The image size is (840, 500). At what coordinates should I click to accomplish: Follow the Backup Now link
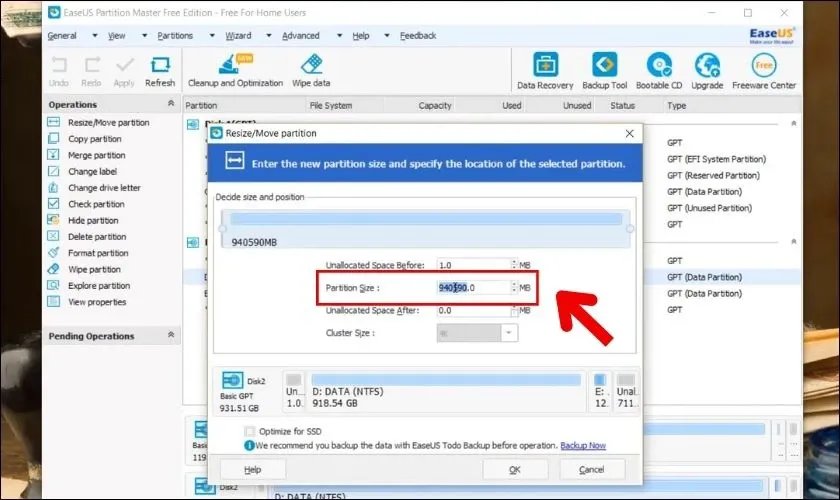coord(583,444)
